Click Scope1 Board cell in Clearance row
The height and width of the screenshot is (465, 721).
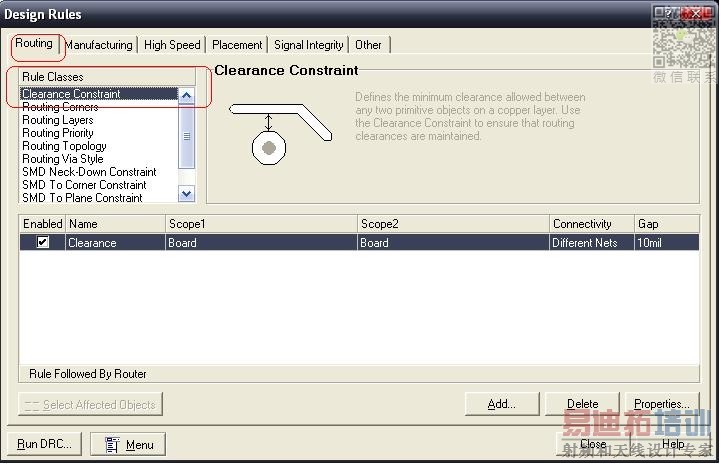[x=261, y=242]
